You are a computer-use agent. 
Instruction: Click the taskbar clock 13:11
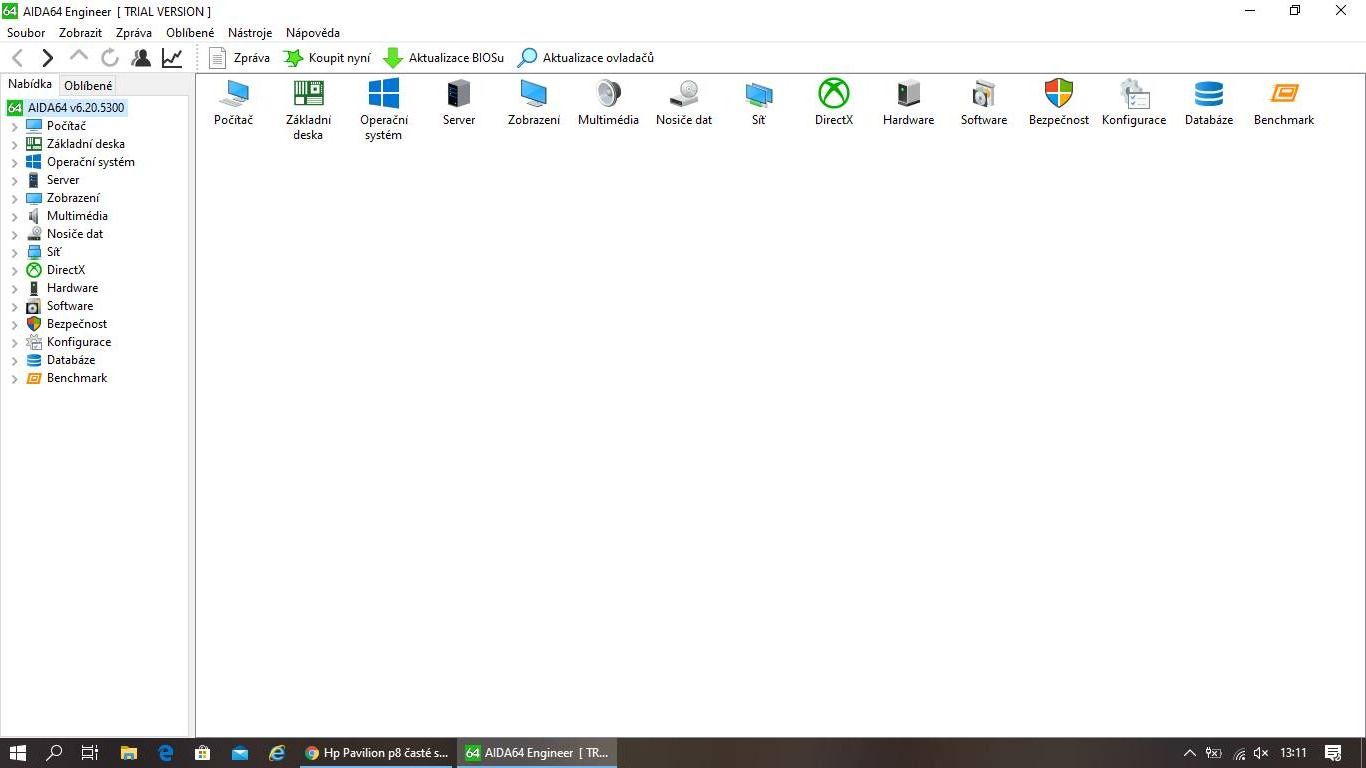[1293, 753]
